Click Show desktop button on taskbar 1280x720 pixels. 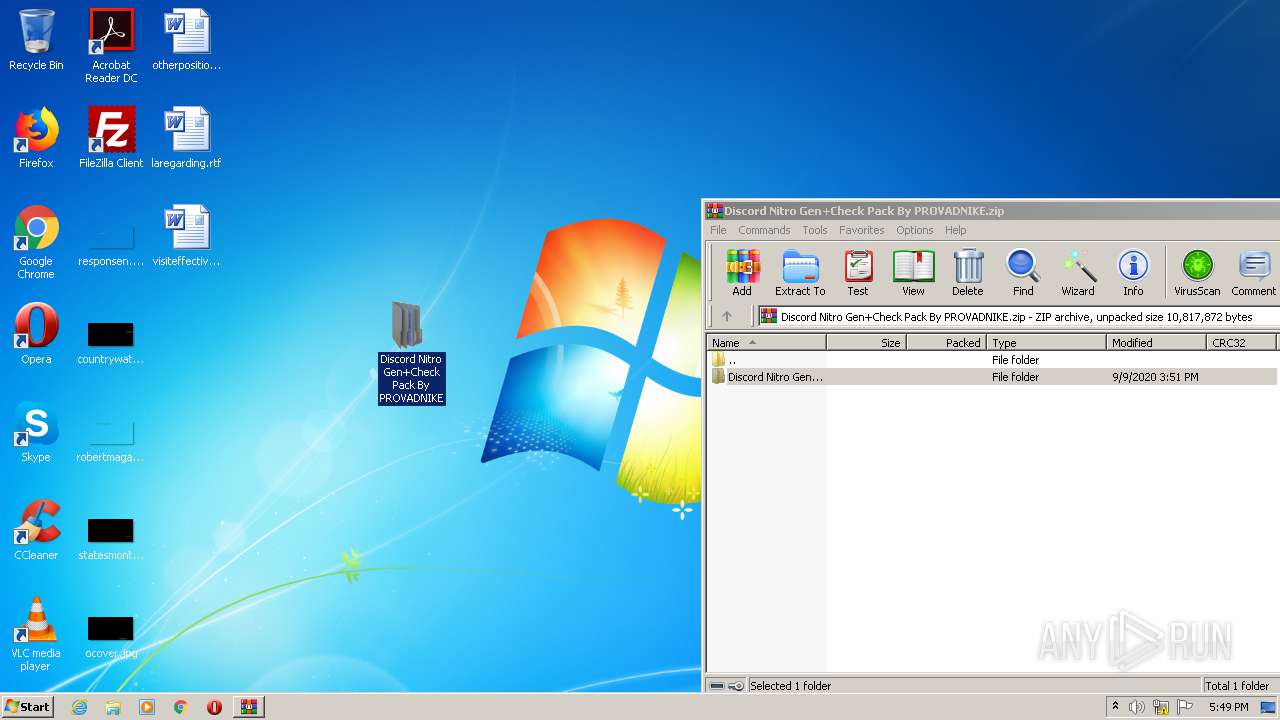tap(1268, 707)
